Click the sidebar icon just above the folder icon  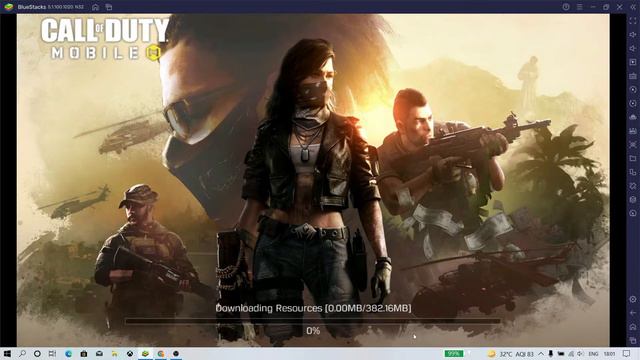click(633, 144)
